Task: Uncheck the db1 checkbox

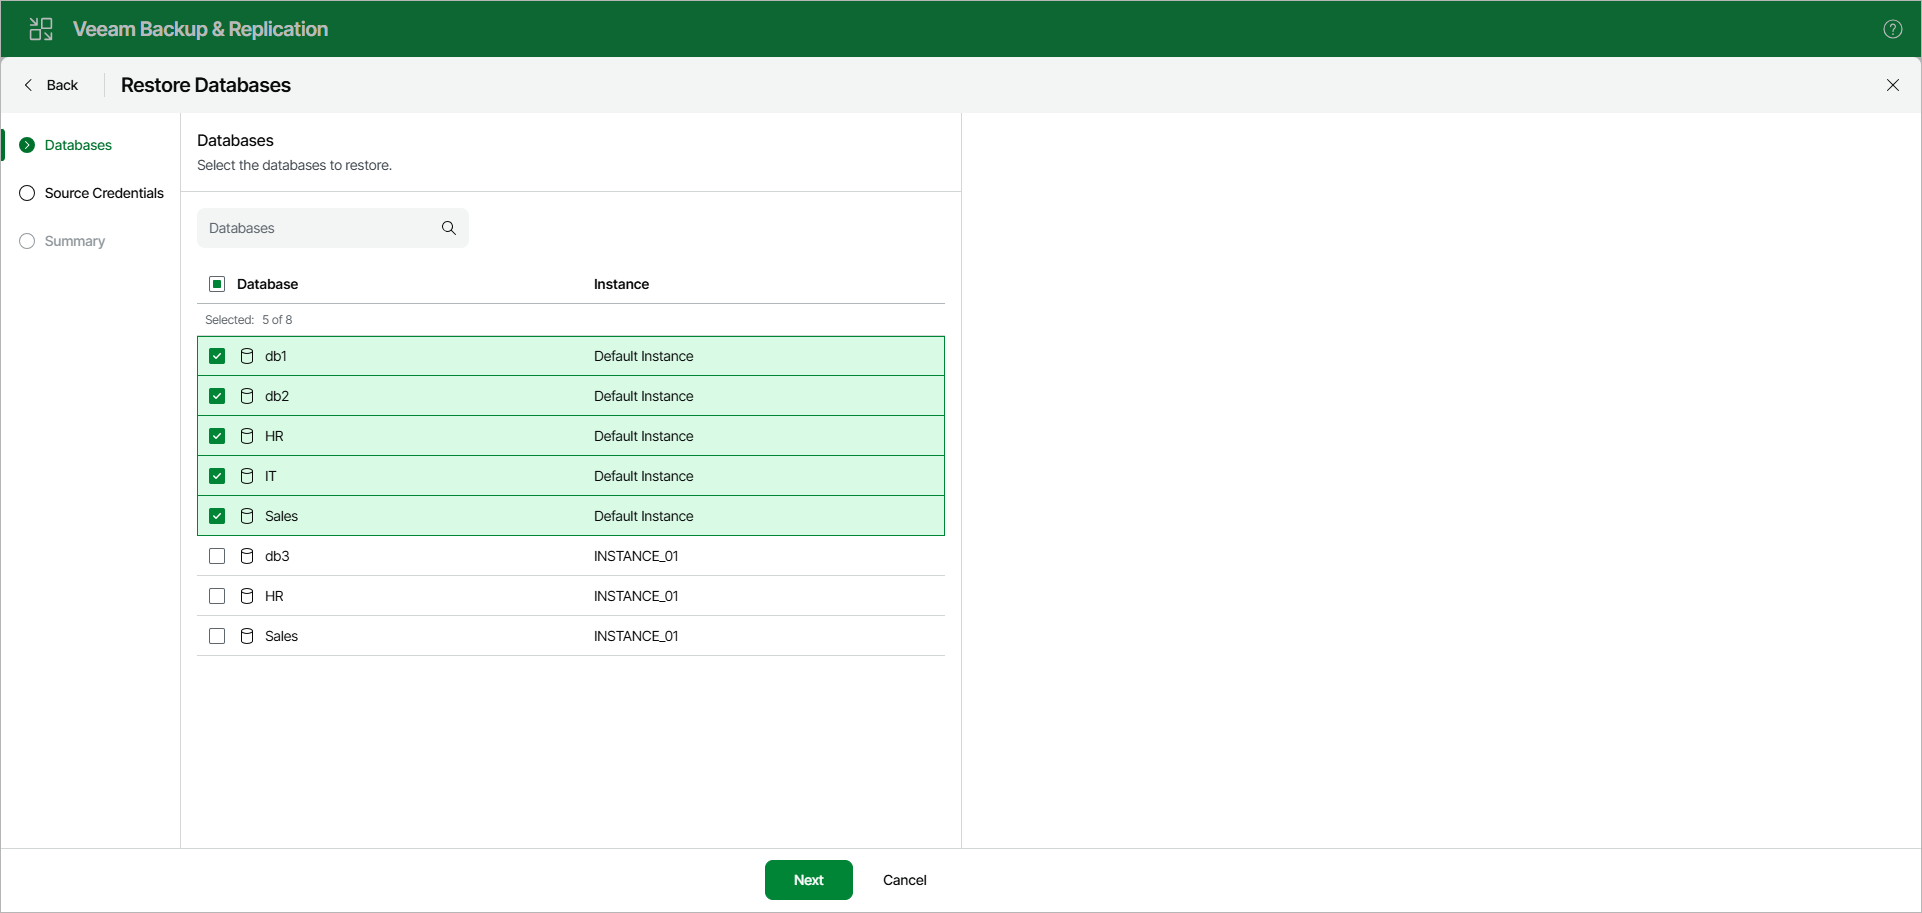Action: pos(217,356)
